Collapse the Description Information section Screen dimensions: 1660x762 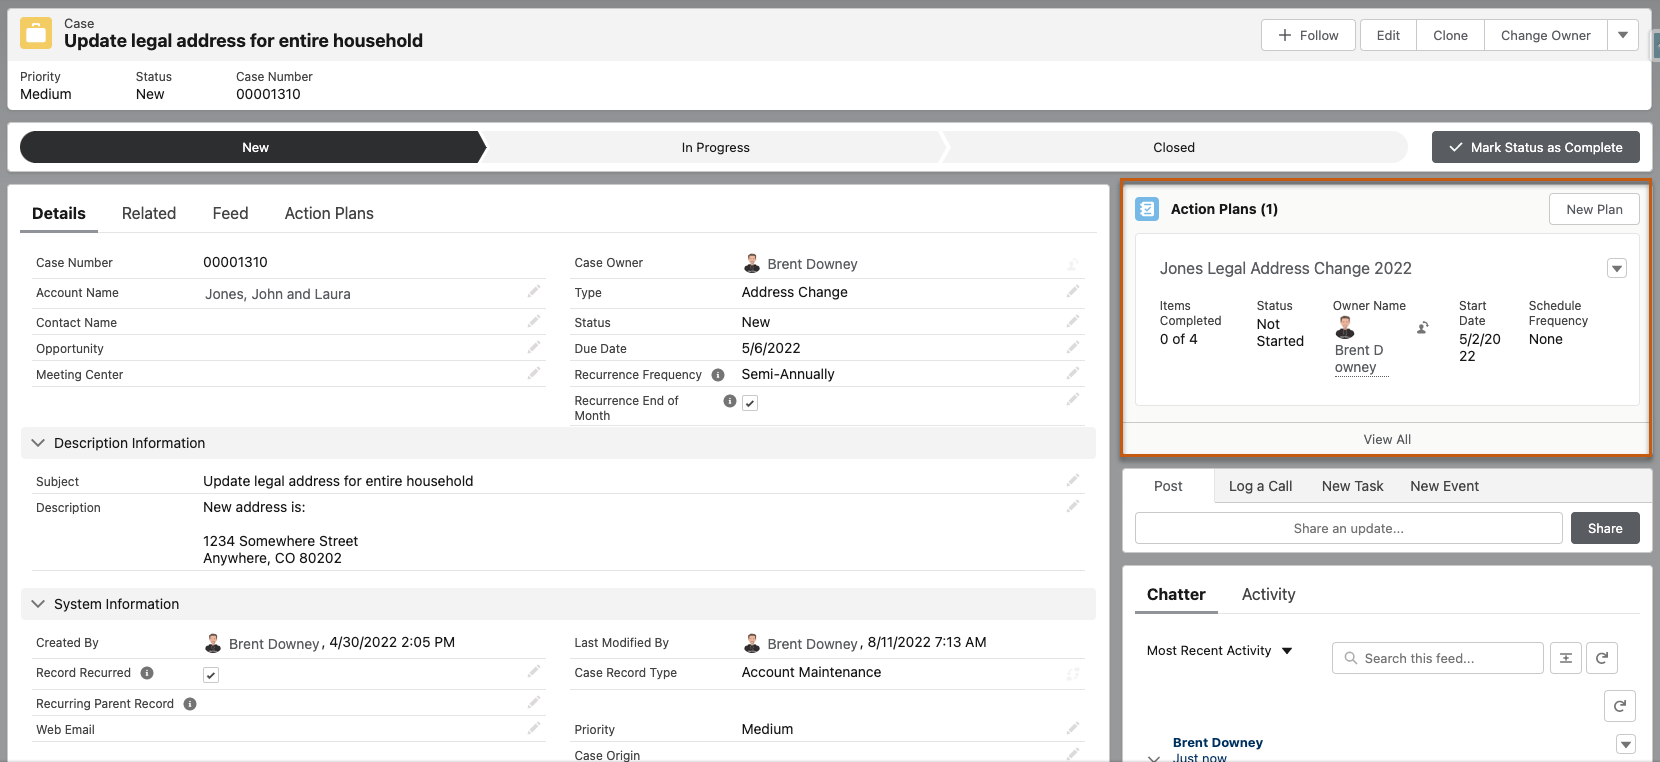point(38,443)
